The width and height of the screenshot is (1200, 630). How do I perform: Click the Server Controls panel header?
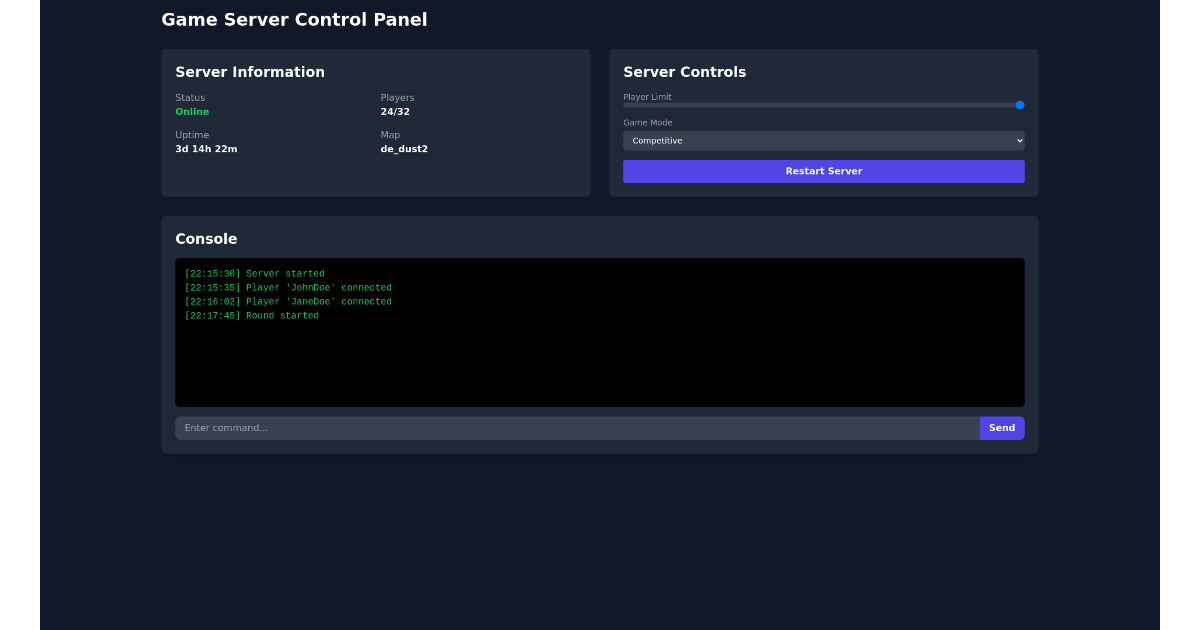[x=685, y=71]
